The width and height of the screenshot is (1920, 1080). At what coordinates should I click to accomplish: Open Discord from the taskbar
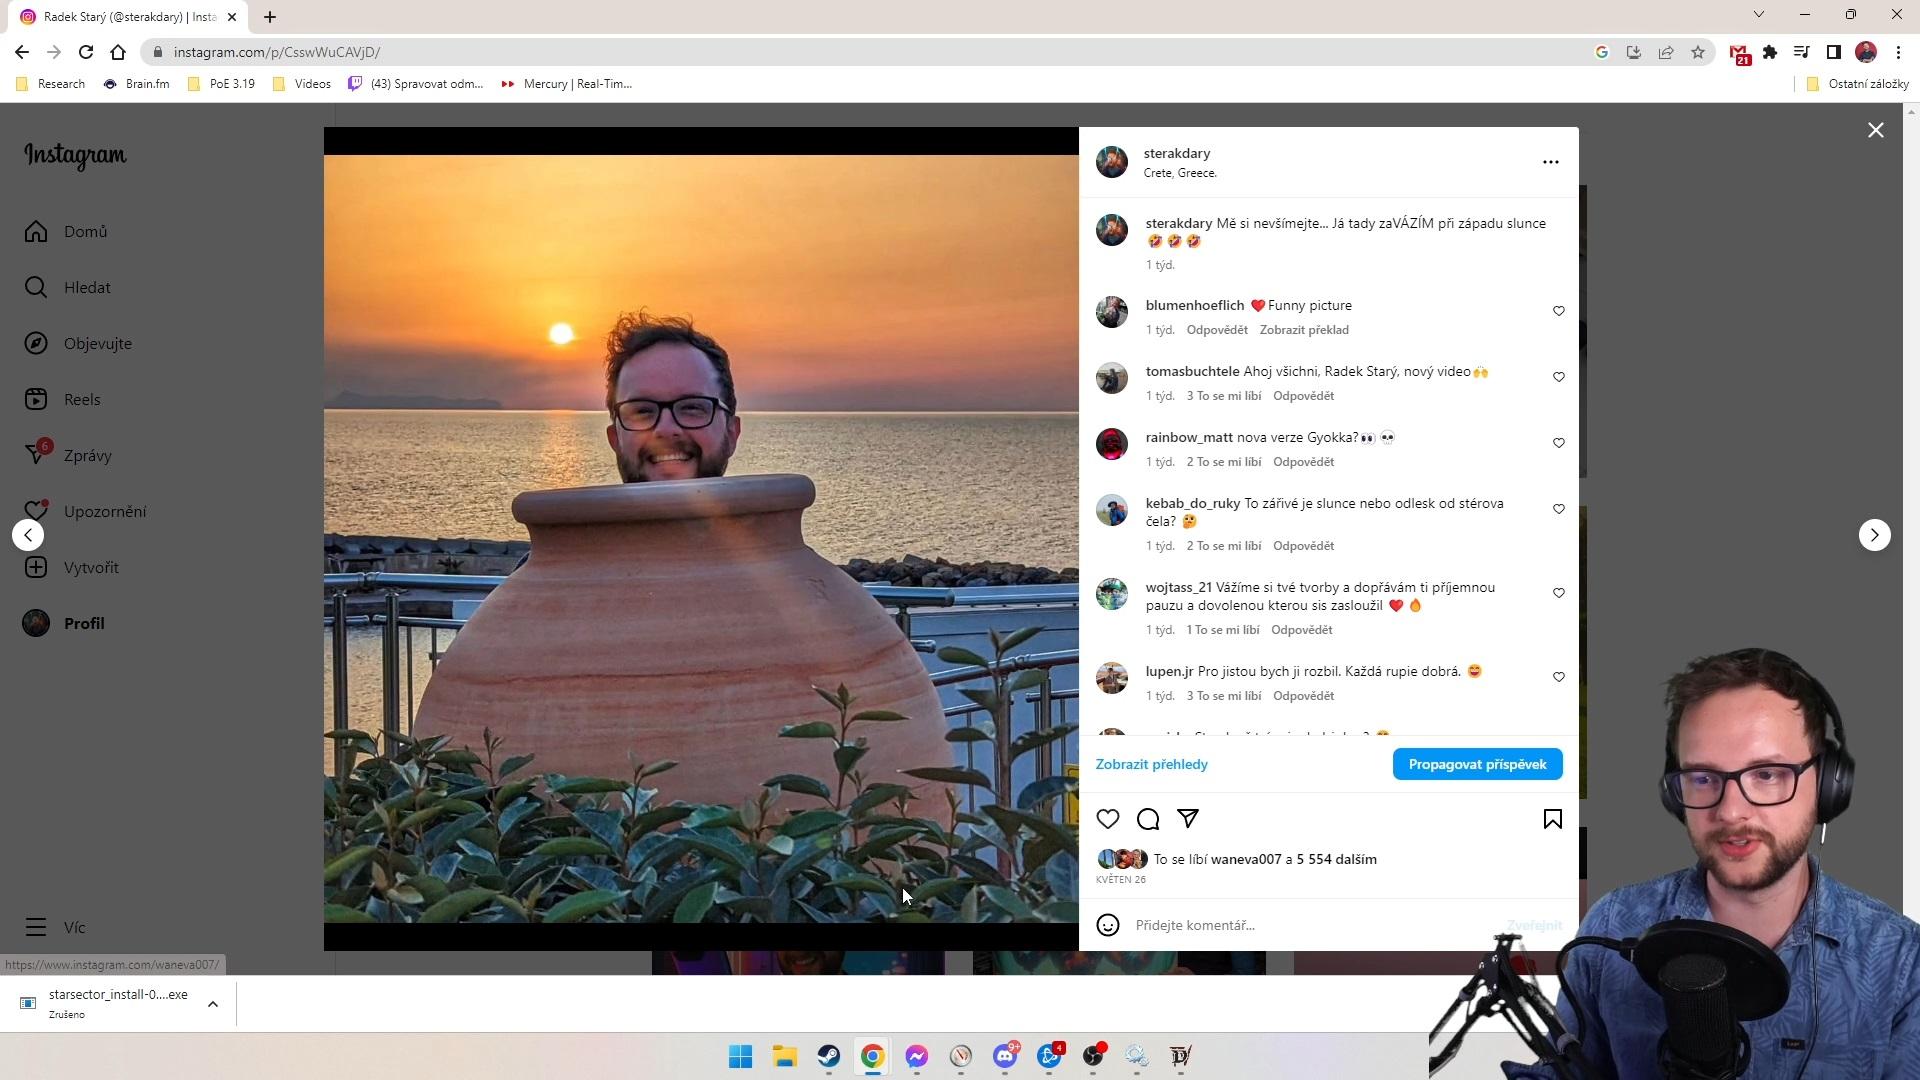point(1005,1056)
